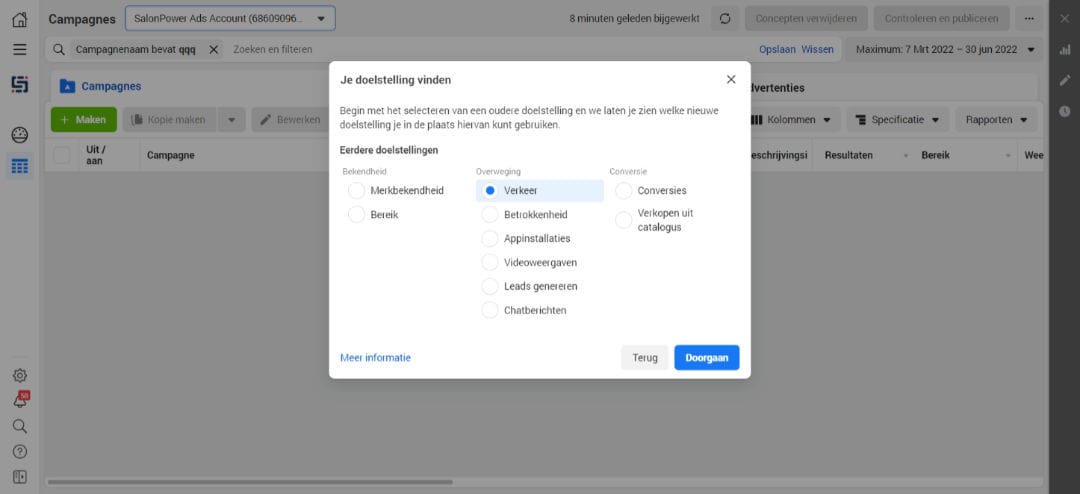Viewport: 1080px width, 494px height.
Task: Click the Campagne column header
Action: (x=171, y=155)
